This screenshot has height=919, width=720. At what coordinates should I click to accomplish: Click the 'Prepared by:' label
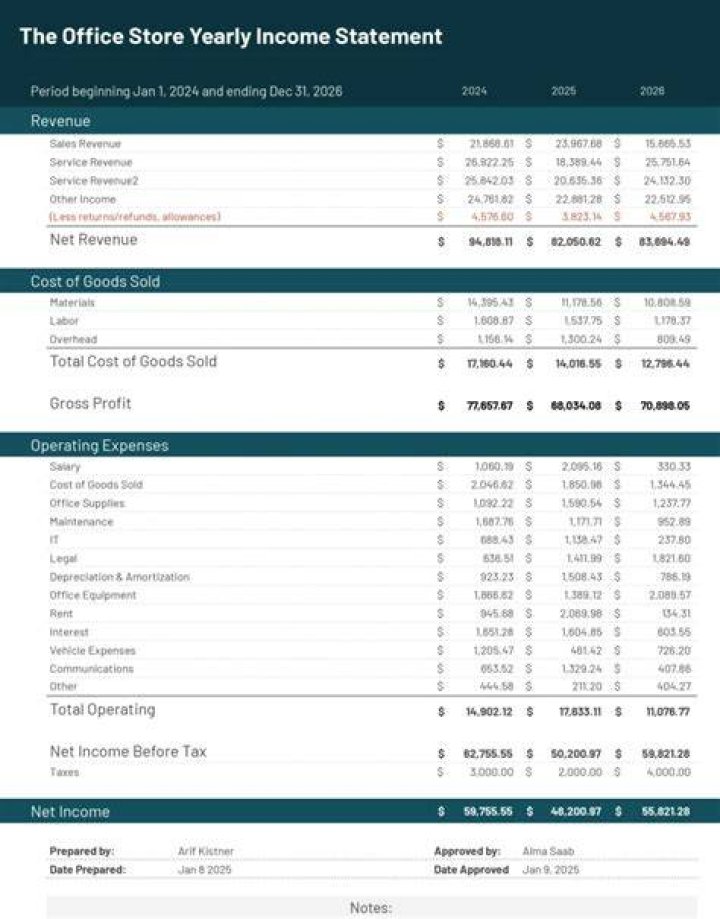click(x=81, y=851)
